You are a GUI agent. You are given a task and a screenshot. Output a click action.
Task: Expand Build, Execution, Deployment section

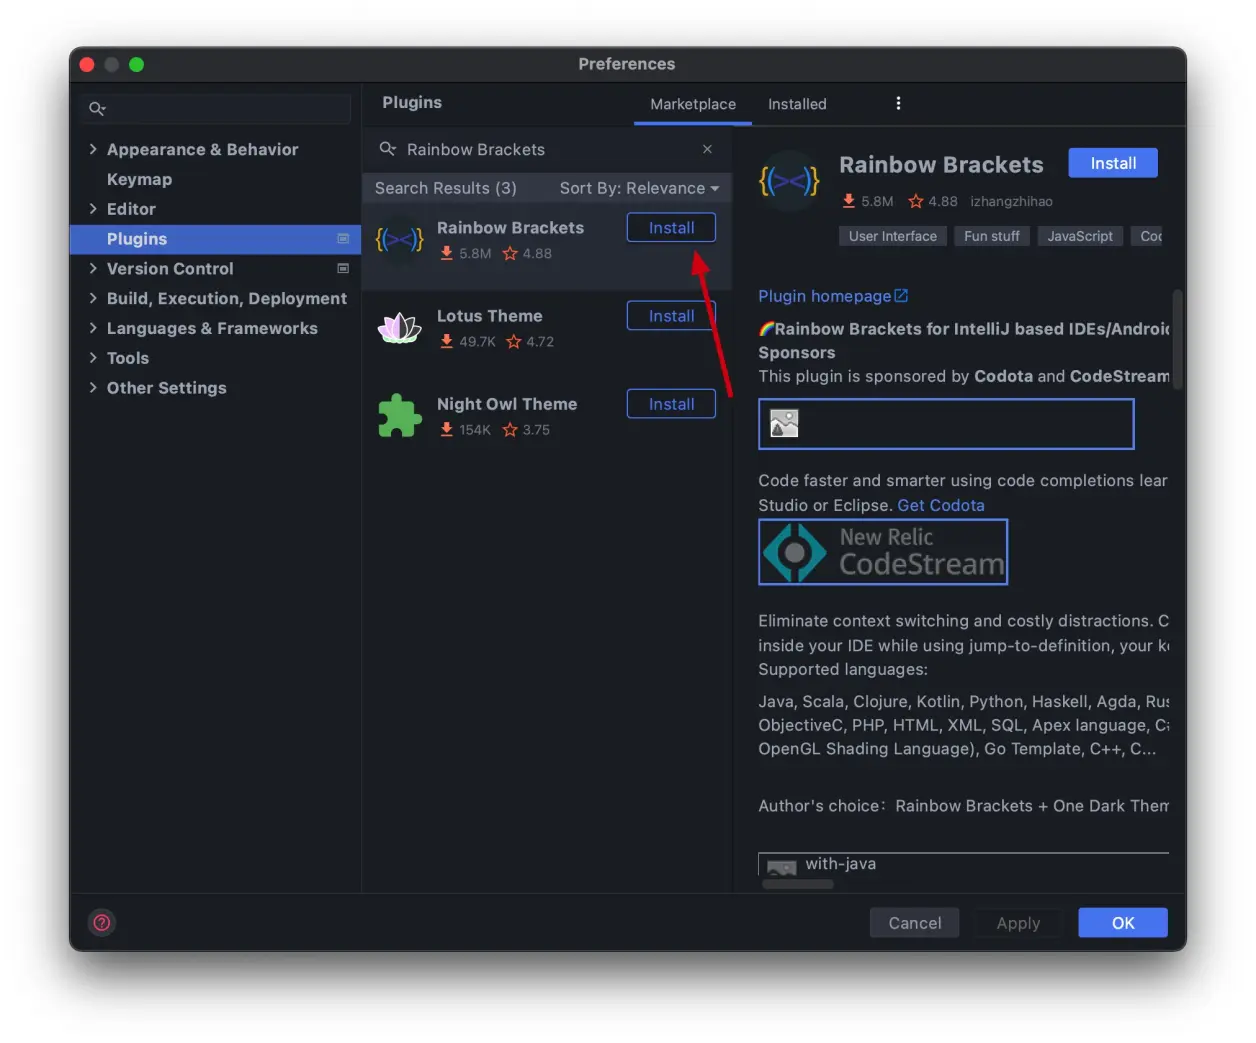pos(93,298)
